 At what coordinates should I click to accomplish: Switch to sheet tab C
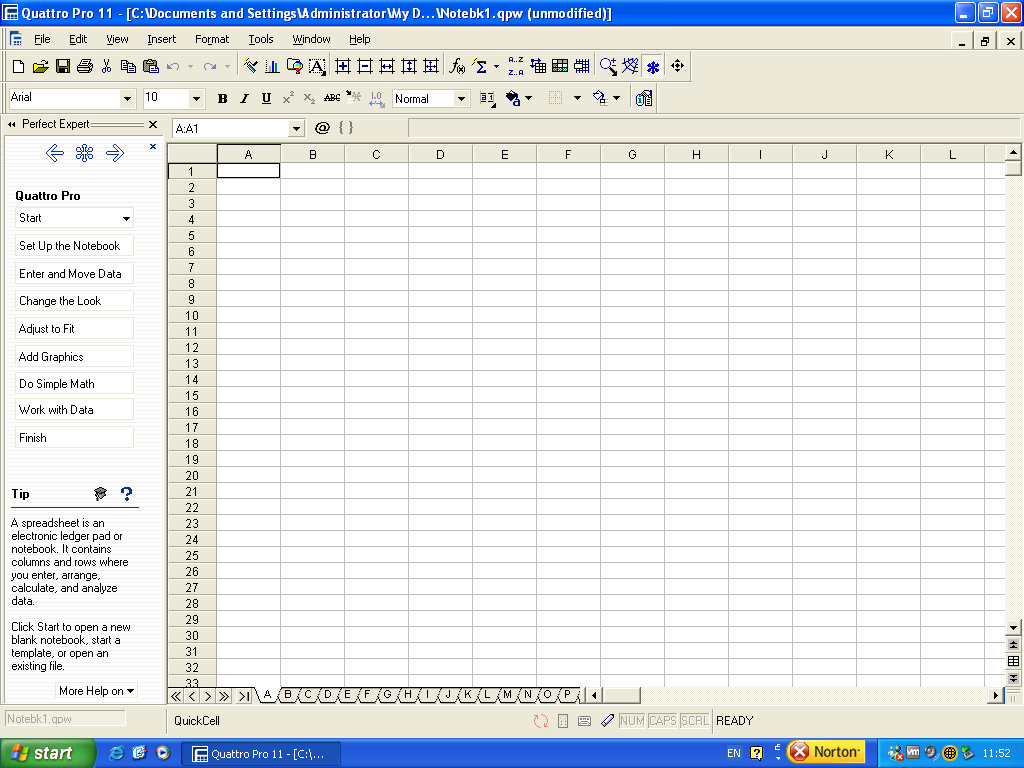click(x=308, y=695)
